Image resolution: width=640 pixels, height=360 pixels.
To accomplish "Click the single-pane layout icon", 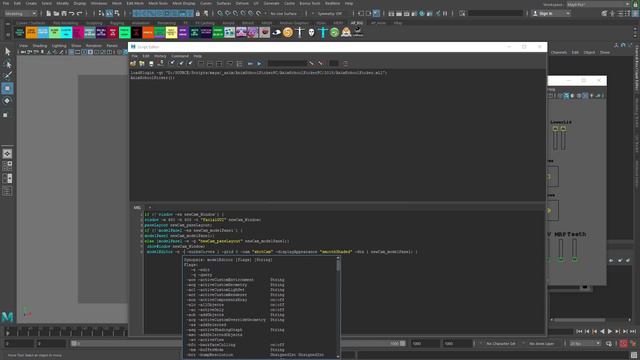I will (7, 153).
